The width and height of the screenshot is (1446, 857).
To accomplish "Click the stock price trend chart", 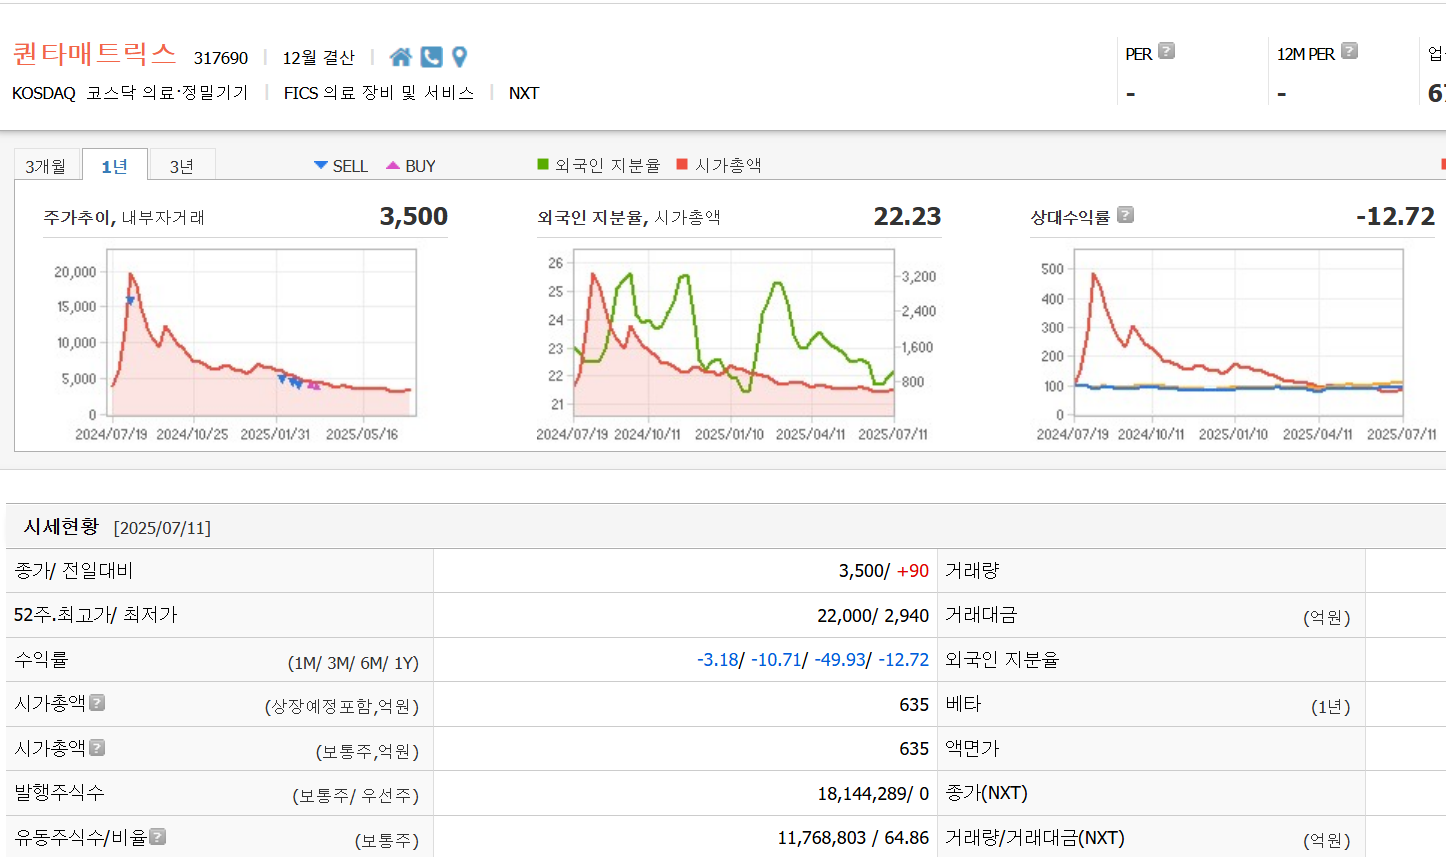I will 262,333.
